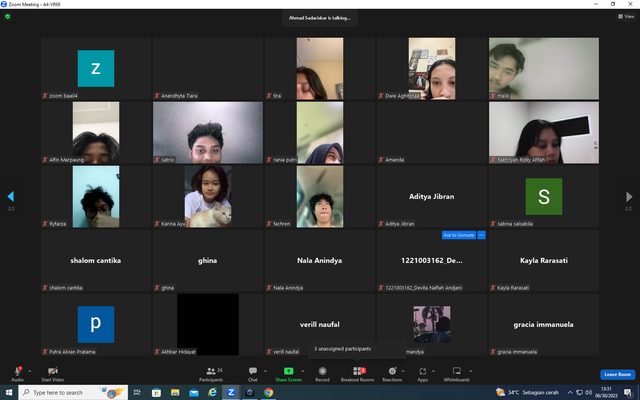Click the green encryption shield icon

[x=7, y=17]
